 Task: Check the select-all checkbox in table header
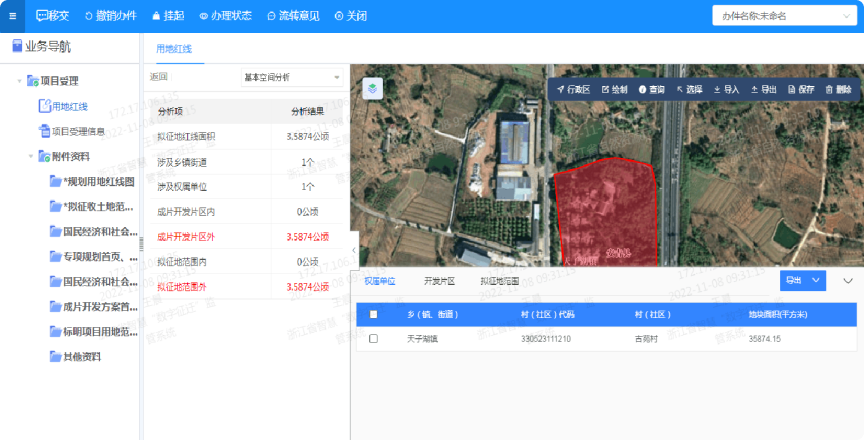(374, 314)
